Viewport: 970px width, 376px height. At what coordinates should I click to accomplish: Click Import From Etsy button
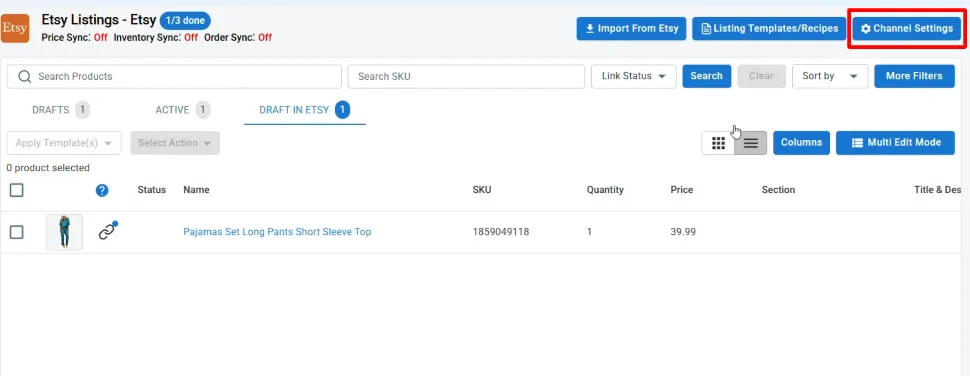[x=631, y=28]
